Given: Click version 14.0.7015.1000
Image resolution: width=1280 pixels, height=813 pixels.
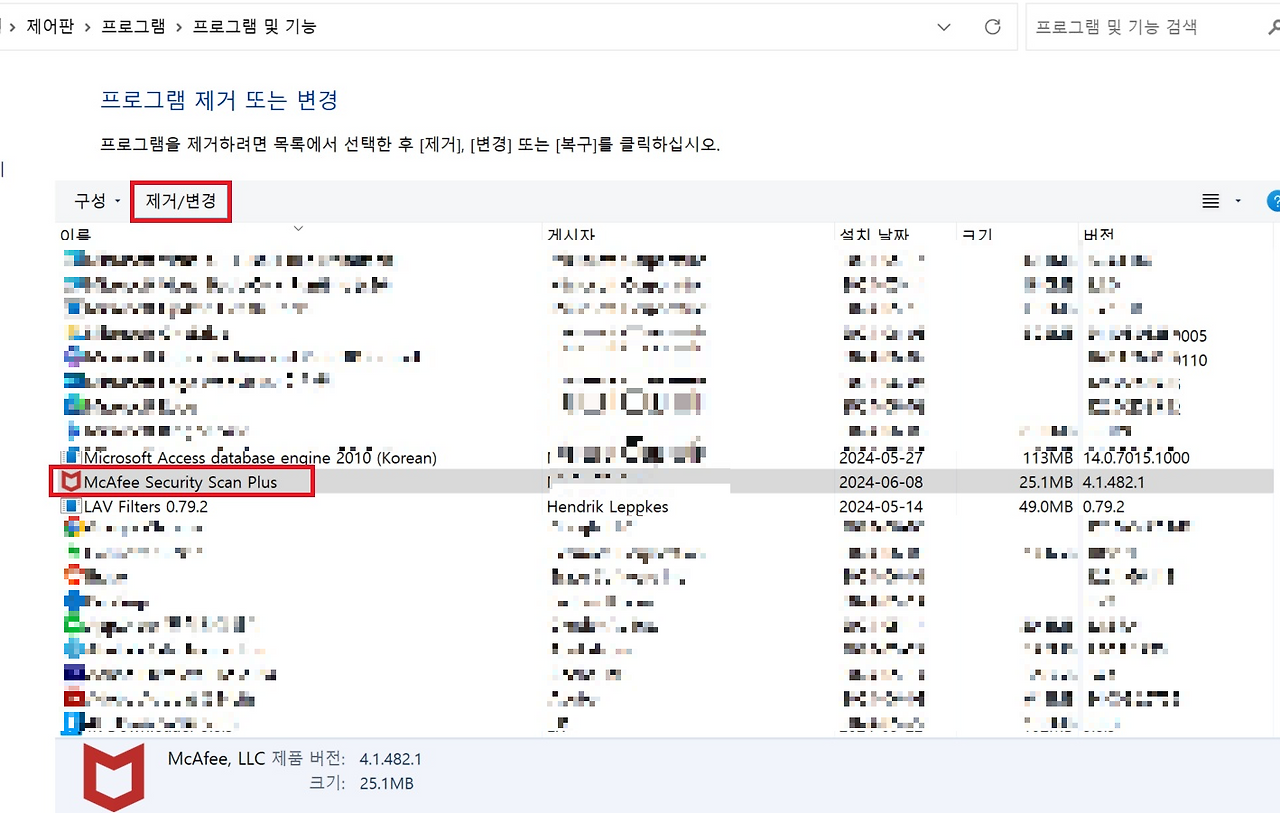Looking at the screenshot, I should click(1136, 458).
